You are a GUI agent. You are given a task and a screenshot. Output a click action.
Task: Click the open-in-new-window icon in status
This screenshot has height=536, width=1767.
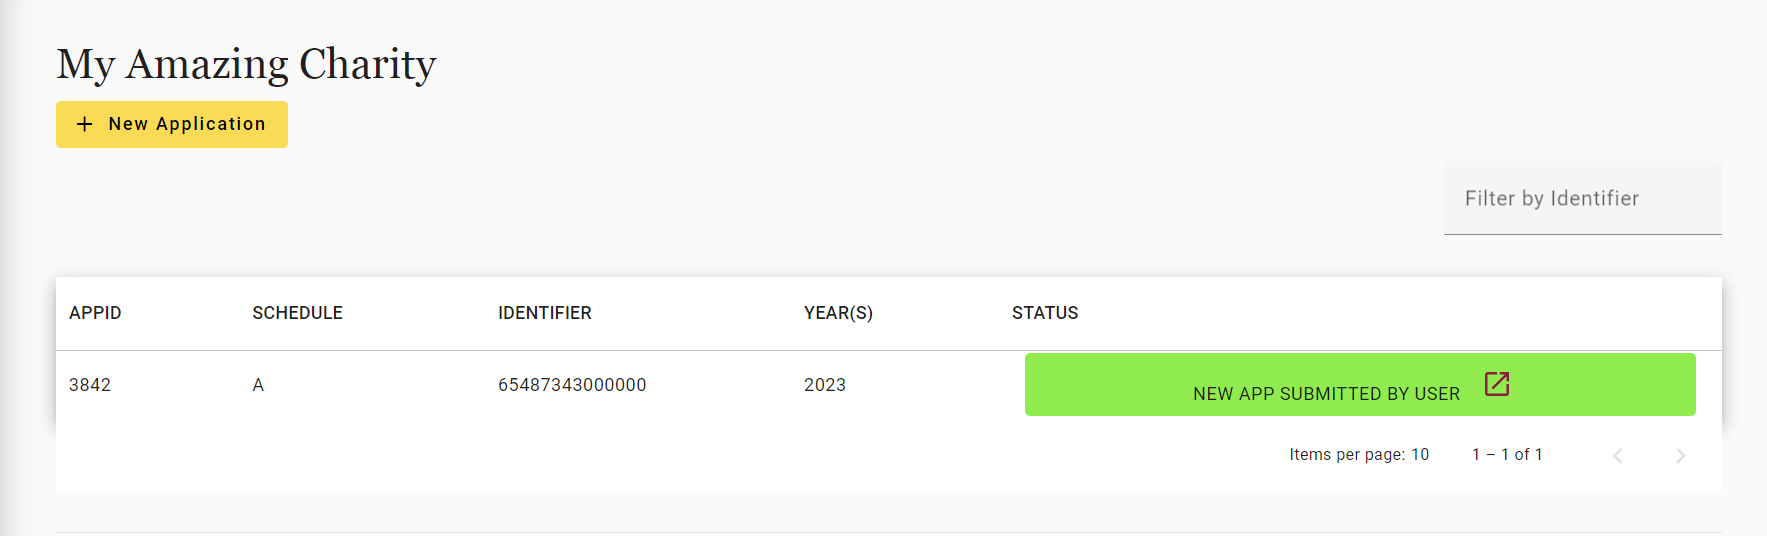[x=1496, y=384]
